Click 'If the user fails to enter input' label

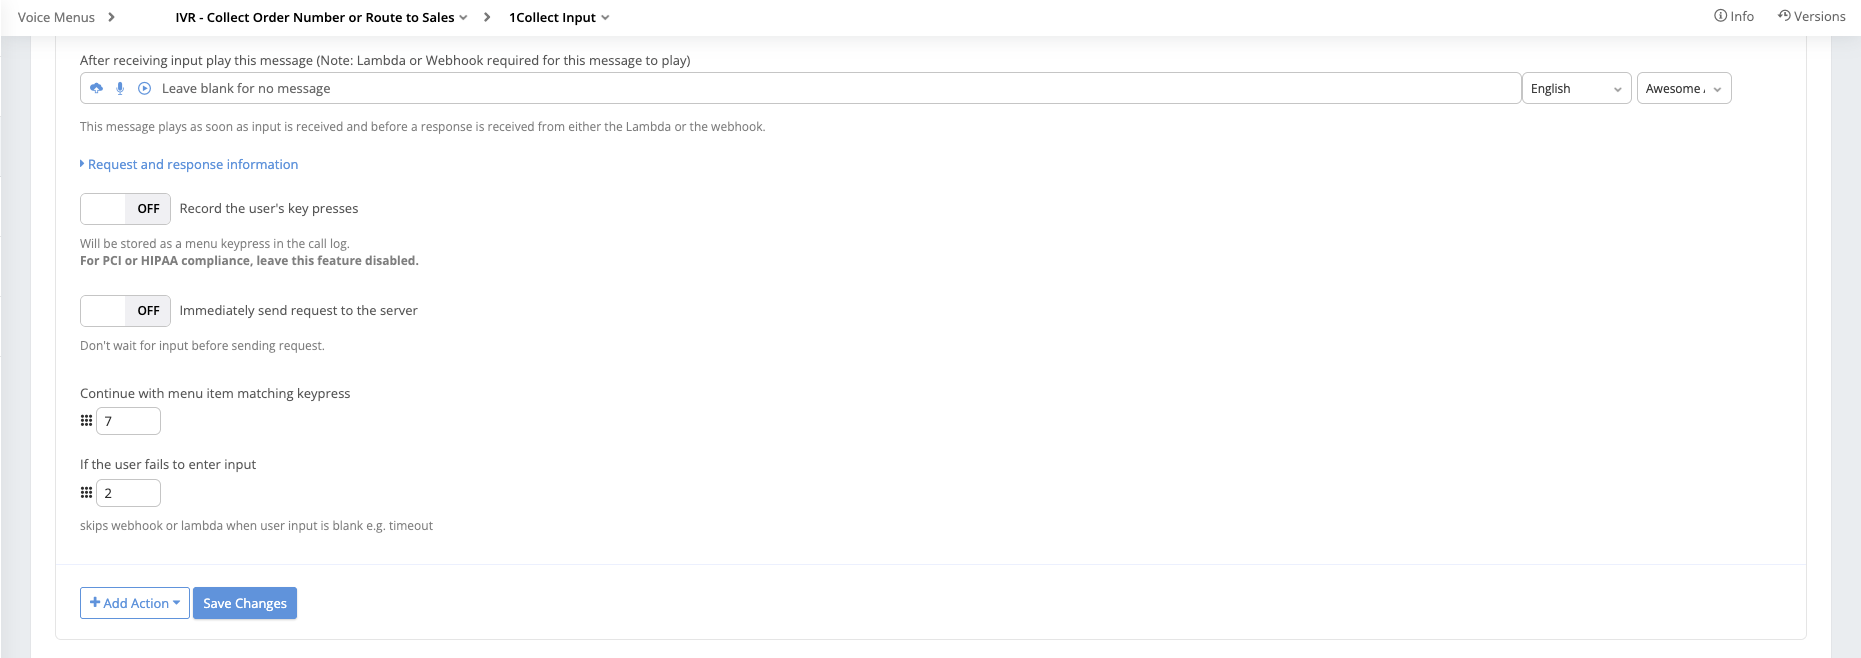point(168,464)
